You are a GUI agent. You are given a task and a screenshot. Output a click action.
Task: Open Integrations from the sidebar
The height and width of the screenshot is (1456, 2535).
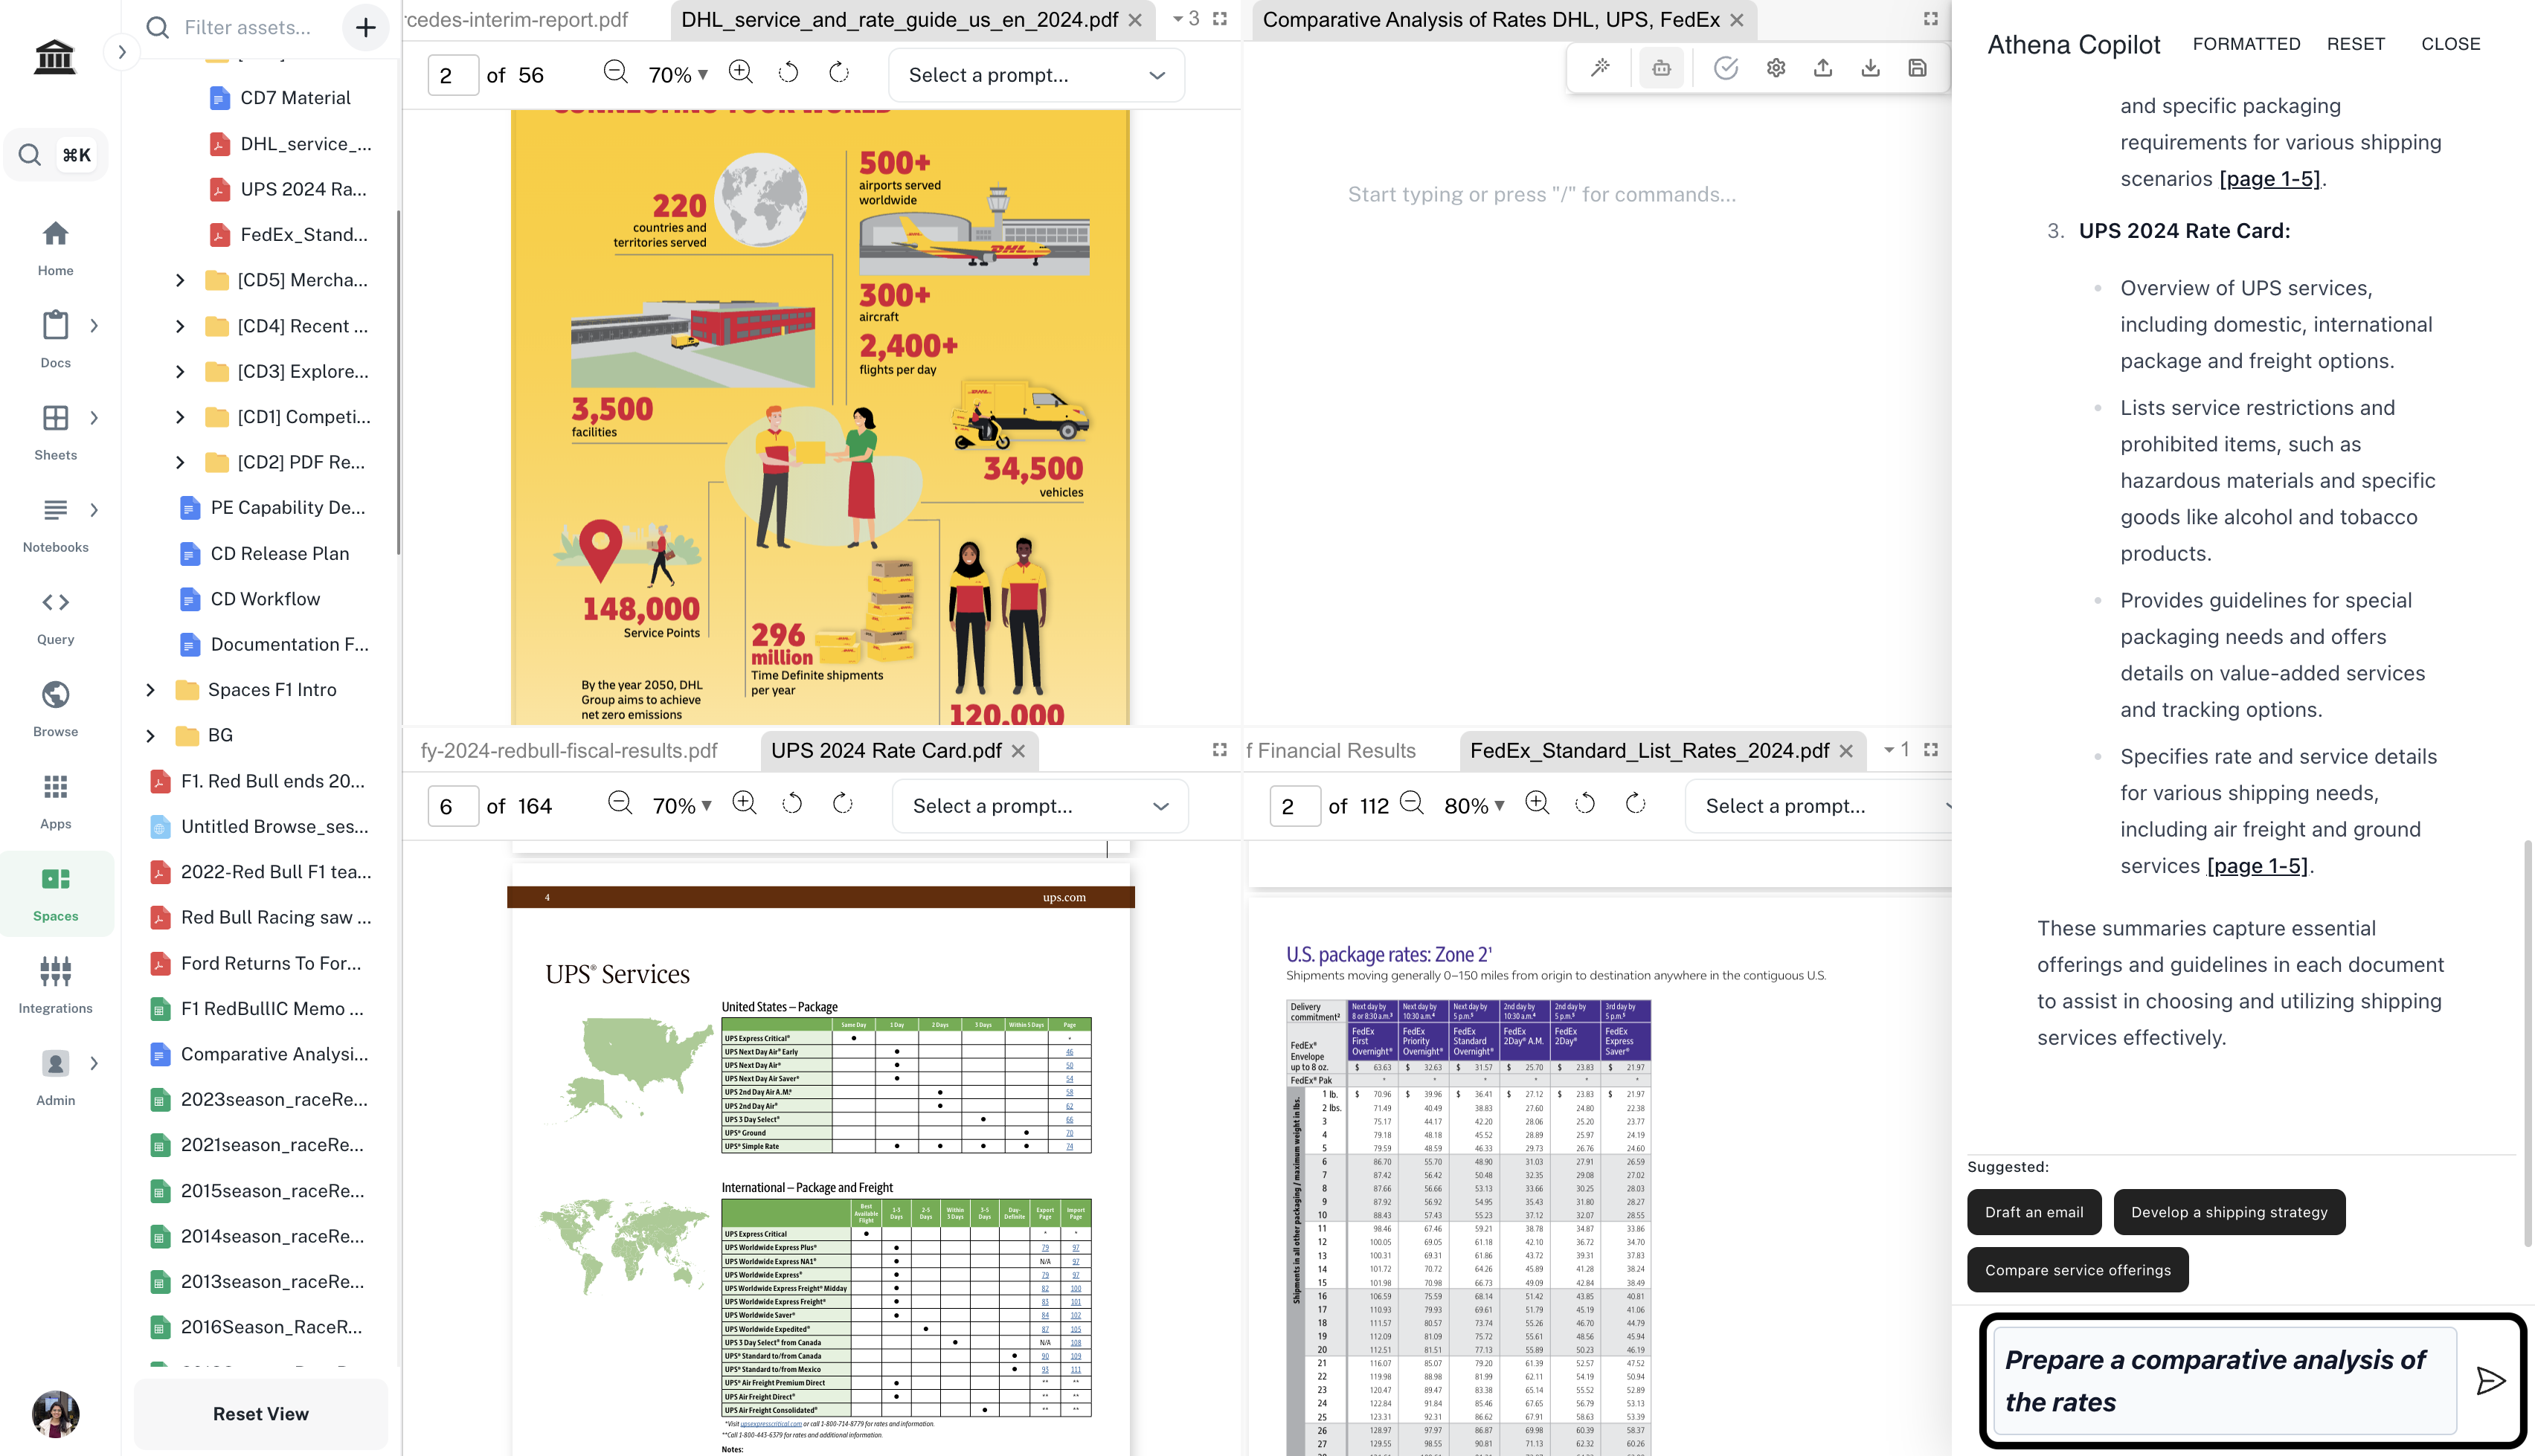click(55, 985)
